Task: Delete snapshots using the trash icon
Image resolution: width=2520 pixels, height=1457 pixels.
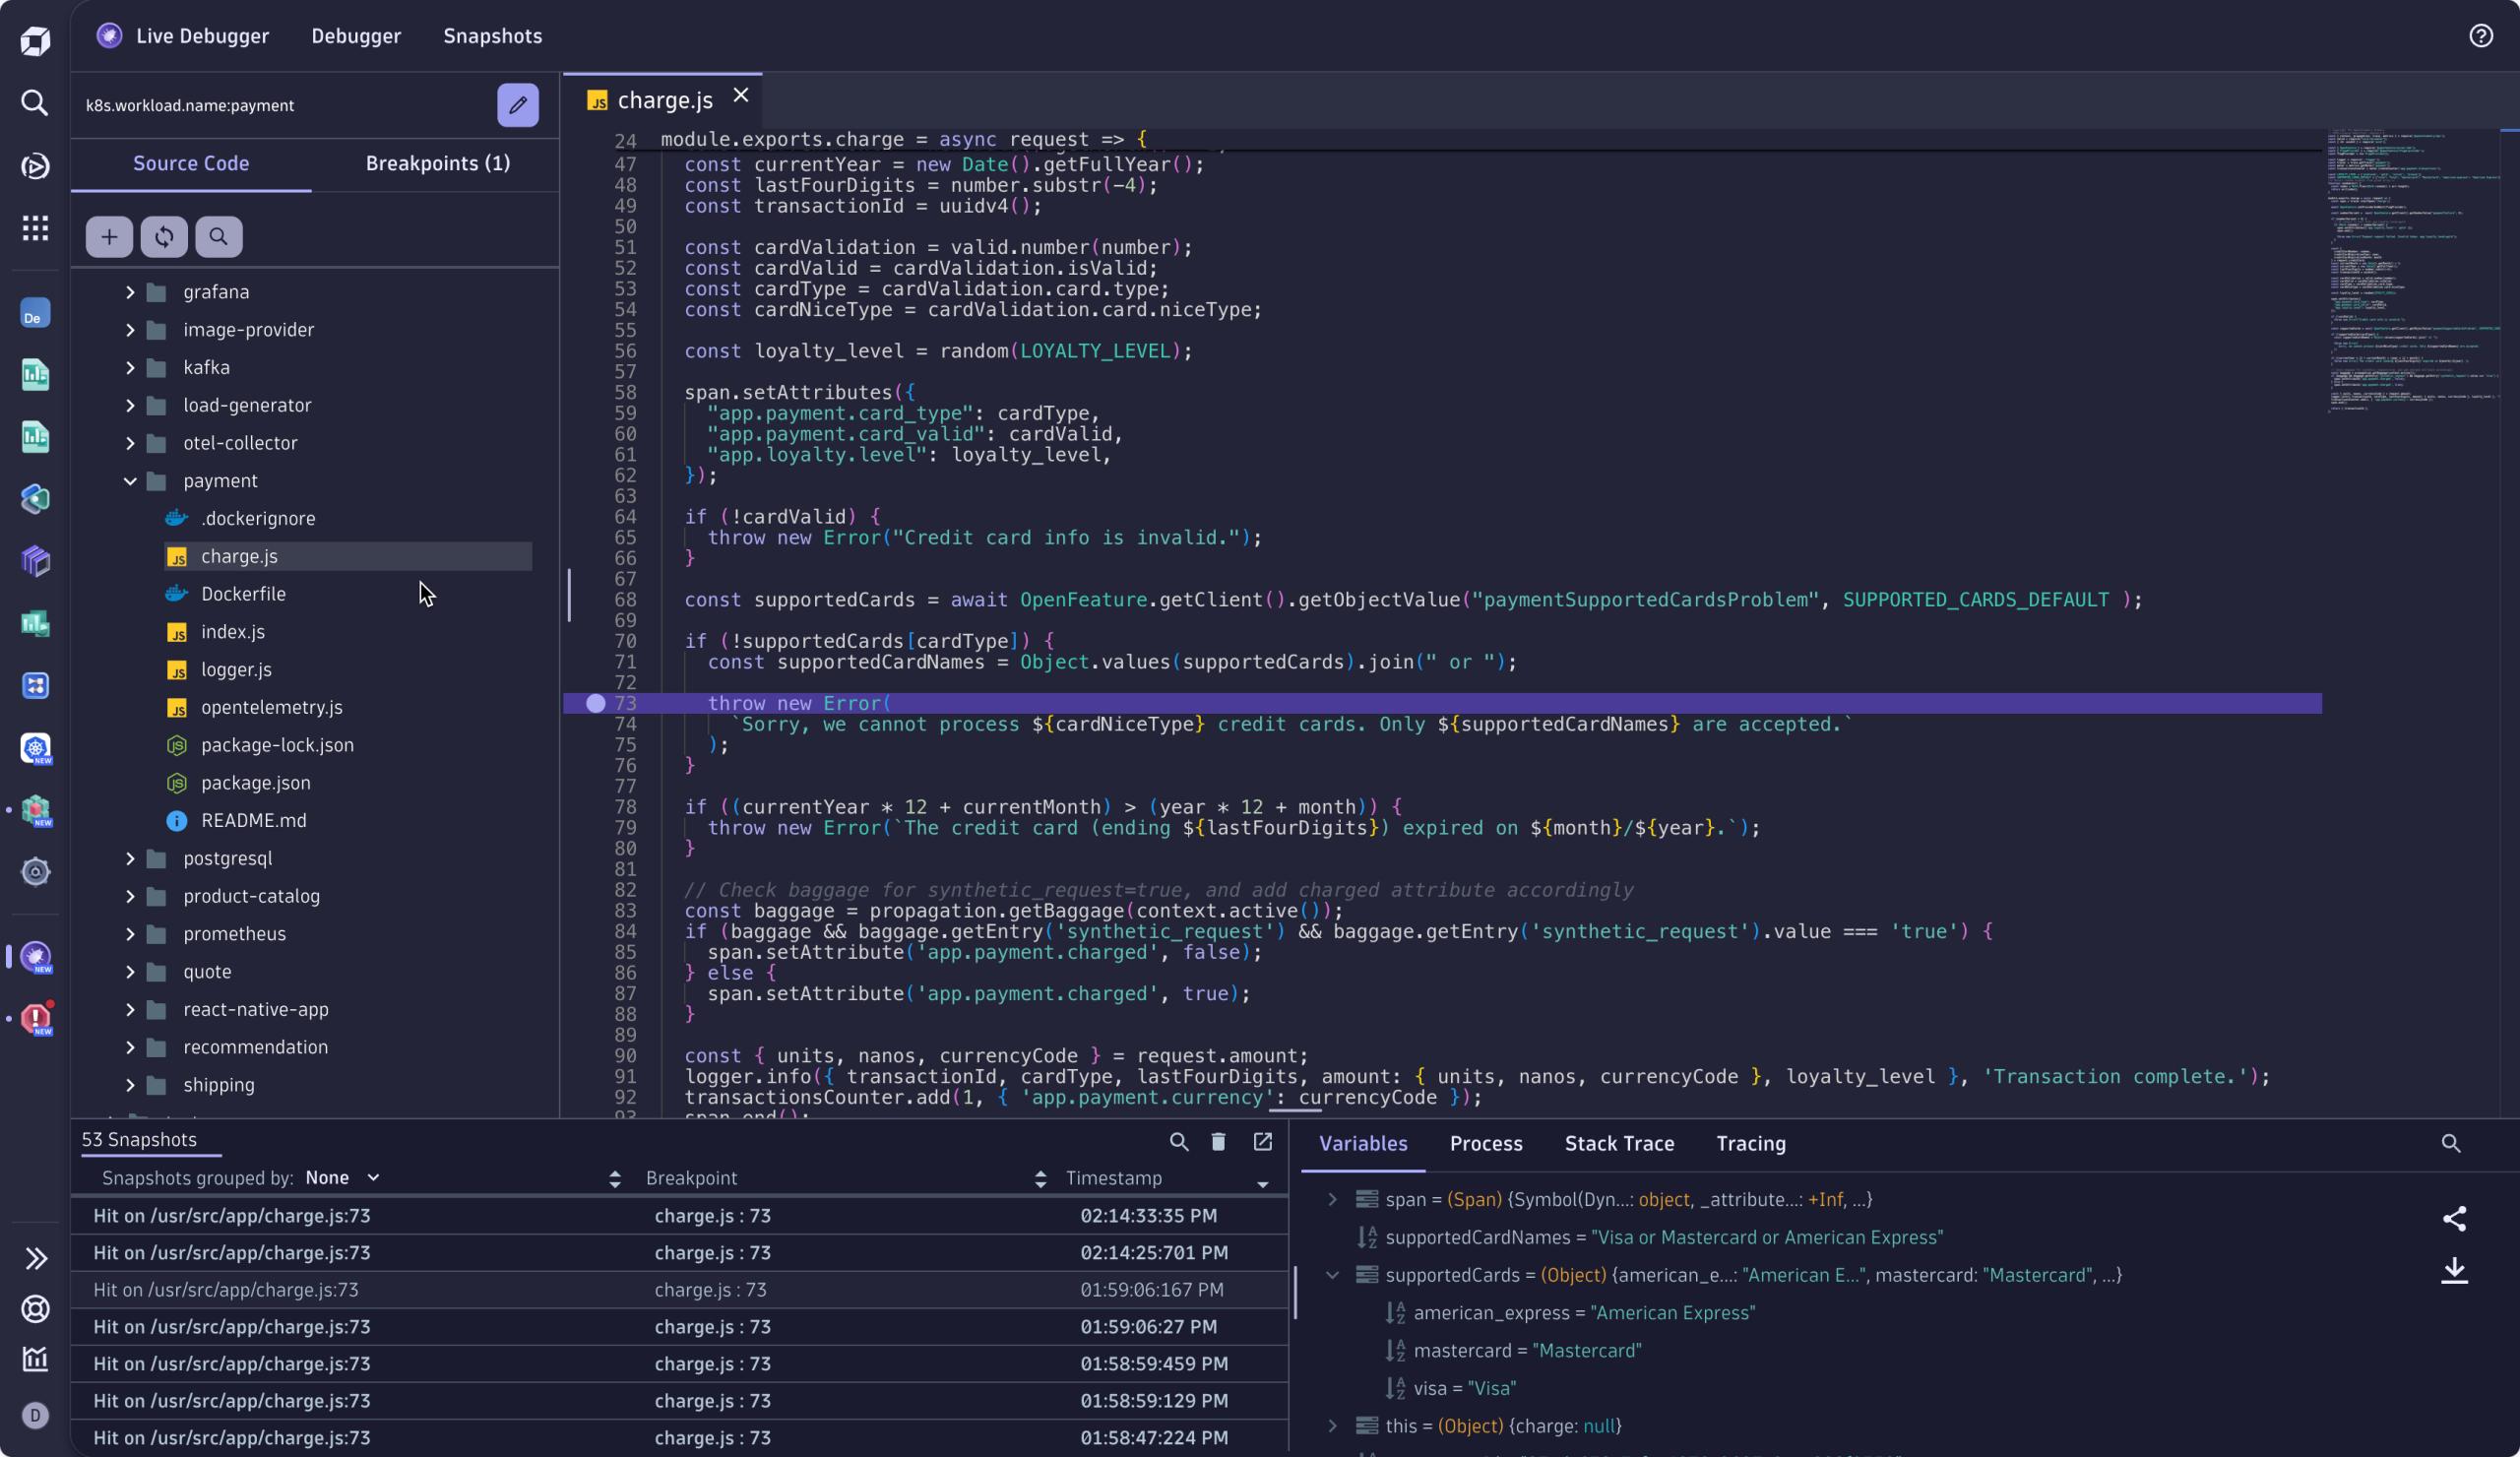Action: click(x=1218, y=1141)
